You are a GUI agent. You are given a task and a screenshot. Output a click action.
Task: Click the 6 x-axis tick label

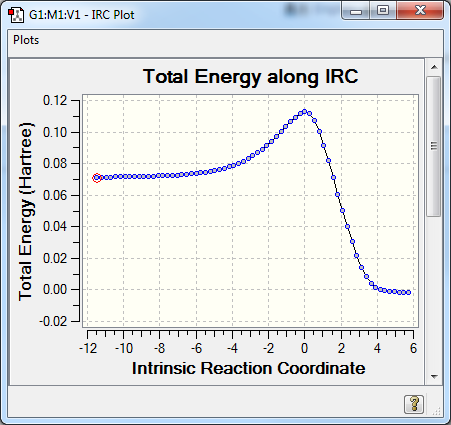[413, 349]
